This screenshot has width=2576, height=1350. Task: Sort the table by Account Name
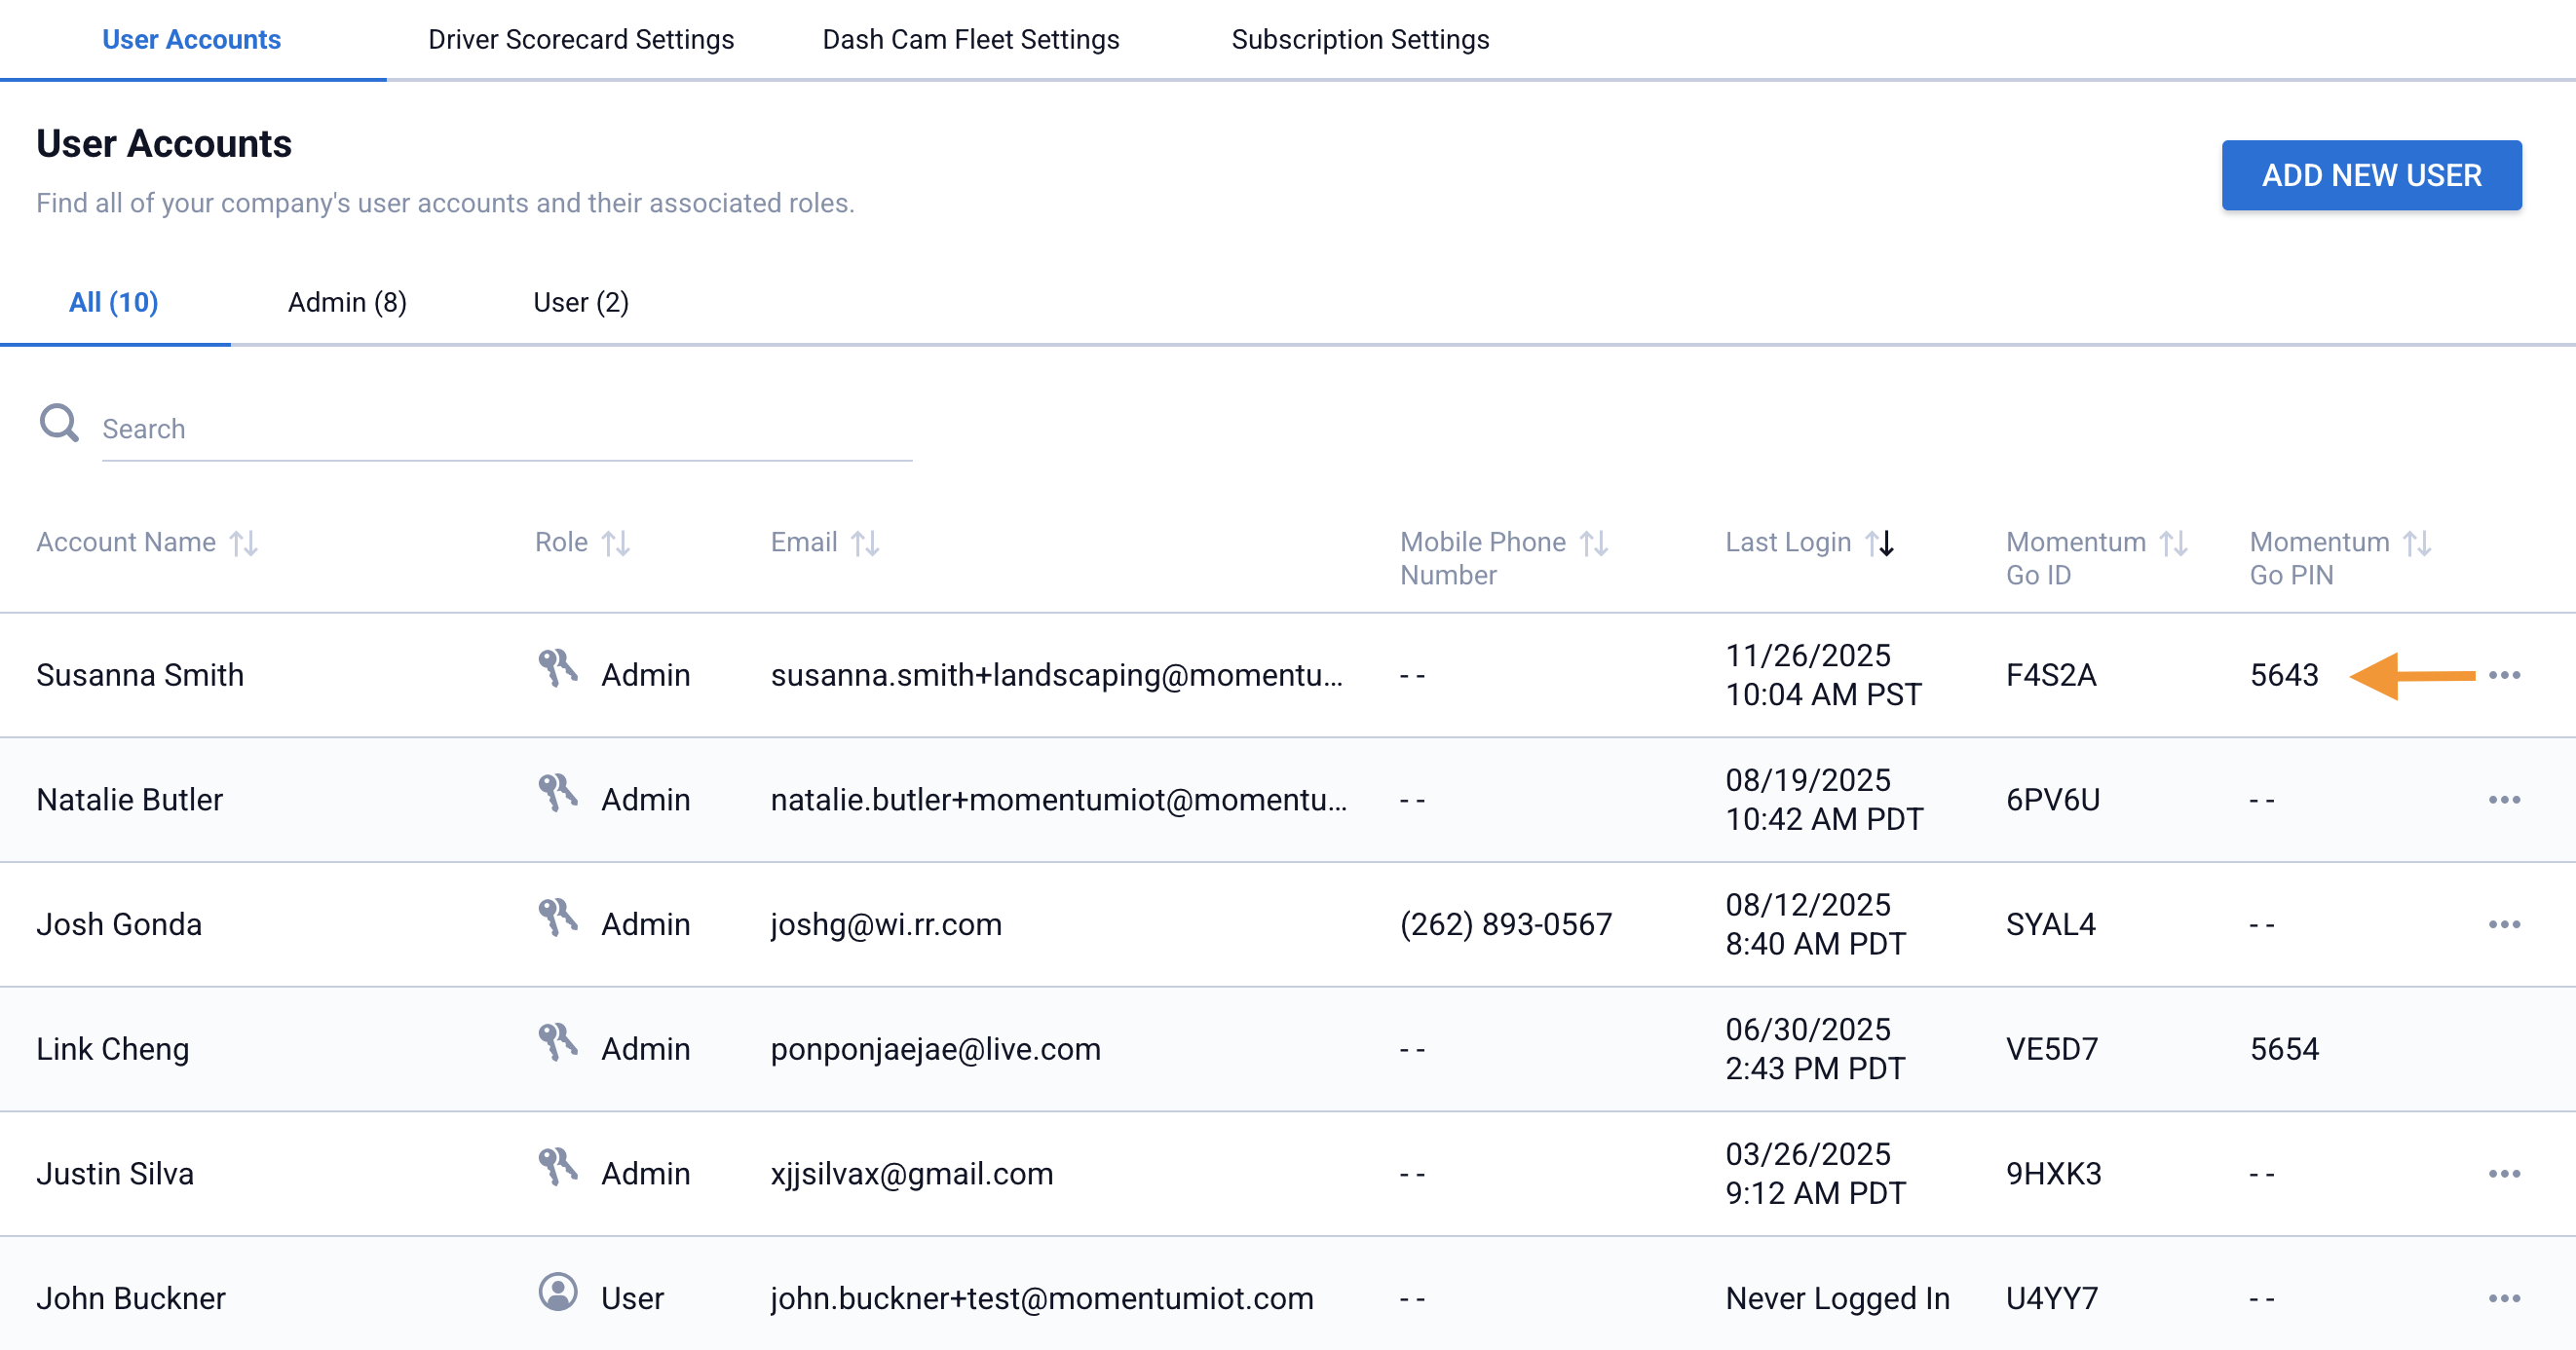pos(244,543)
